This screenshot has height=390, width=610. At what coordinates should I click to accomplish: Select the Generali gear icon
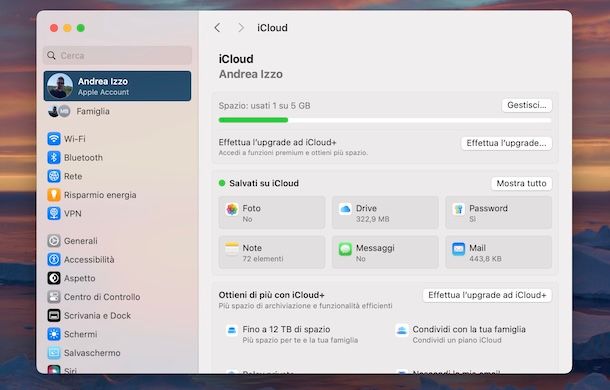54,241
